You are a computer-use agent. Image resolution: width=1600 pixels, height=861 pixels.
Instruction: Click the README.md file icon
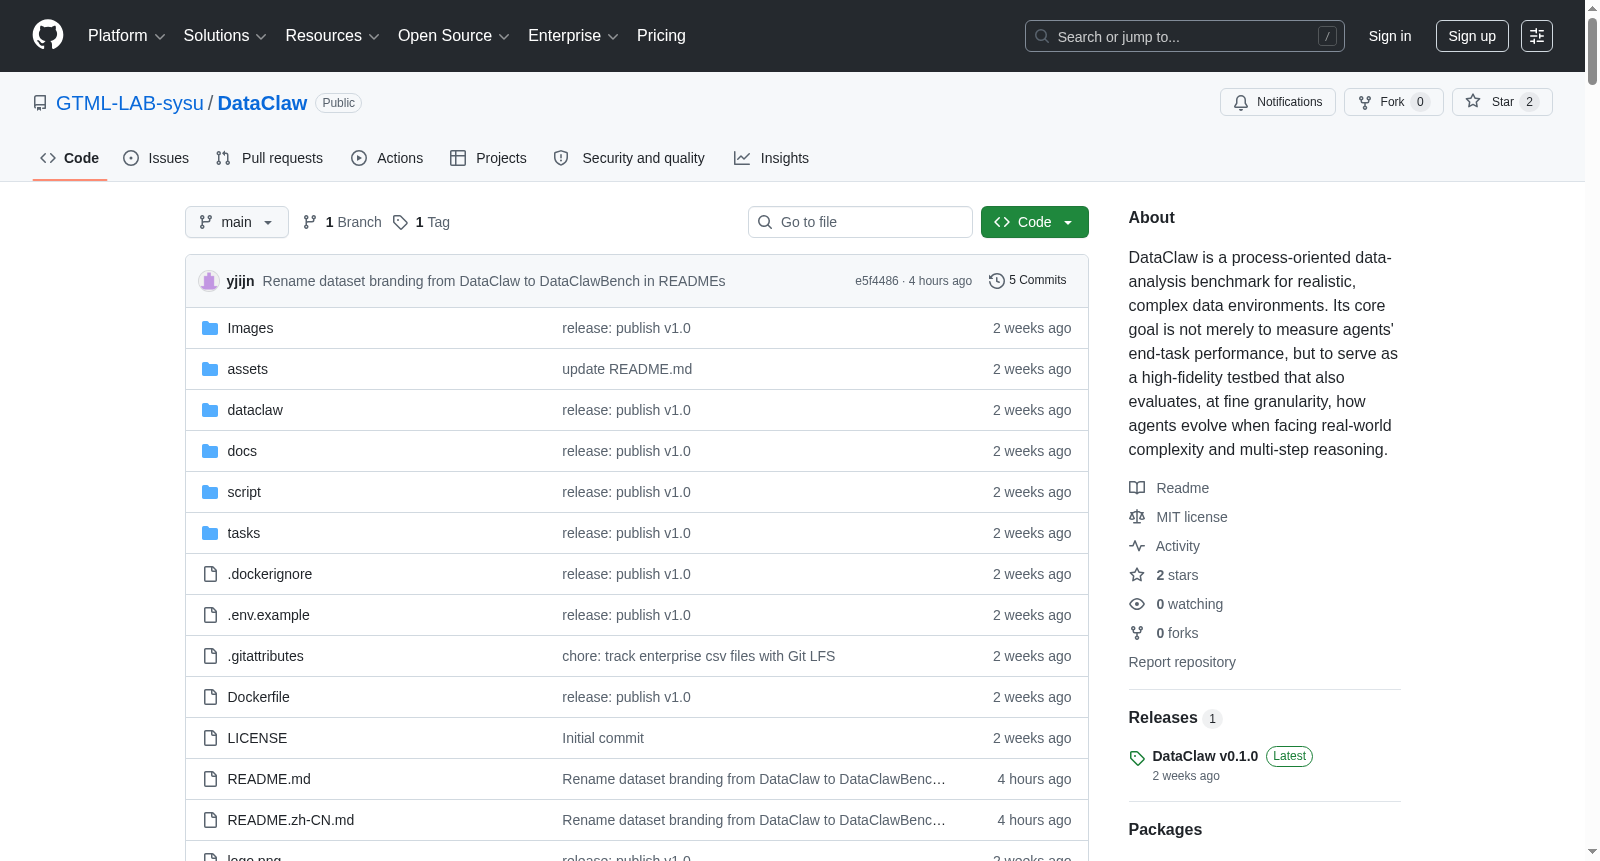(x=210, y=779)
